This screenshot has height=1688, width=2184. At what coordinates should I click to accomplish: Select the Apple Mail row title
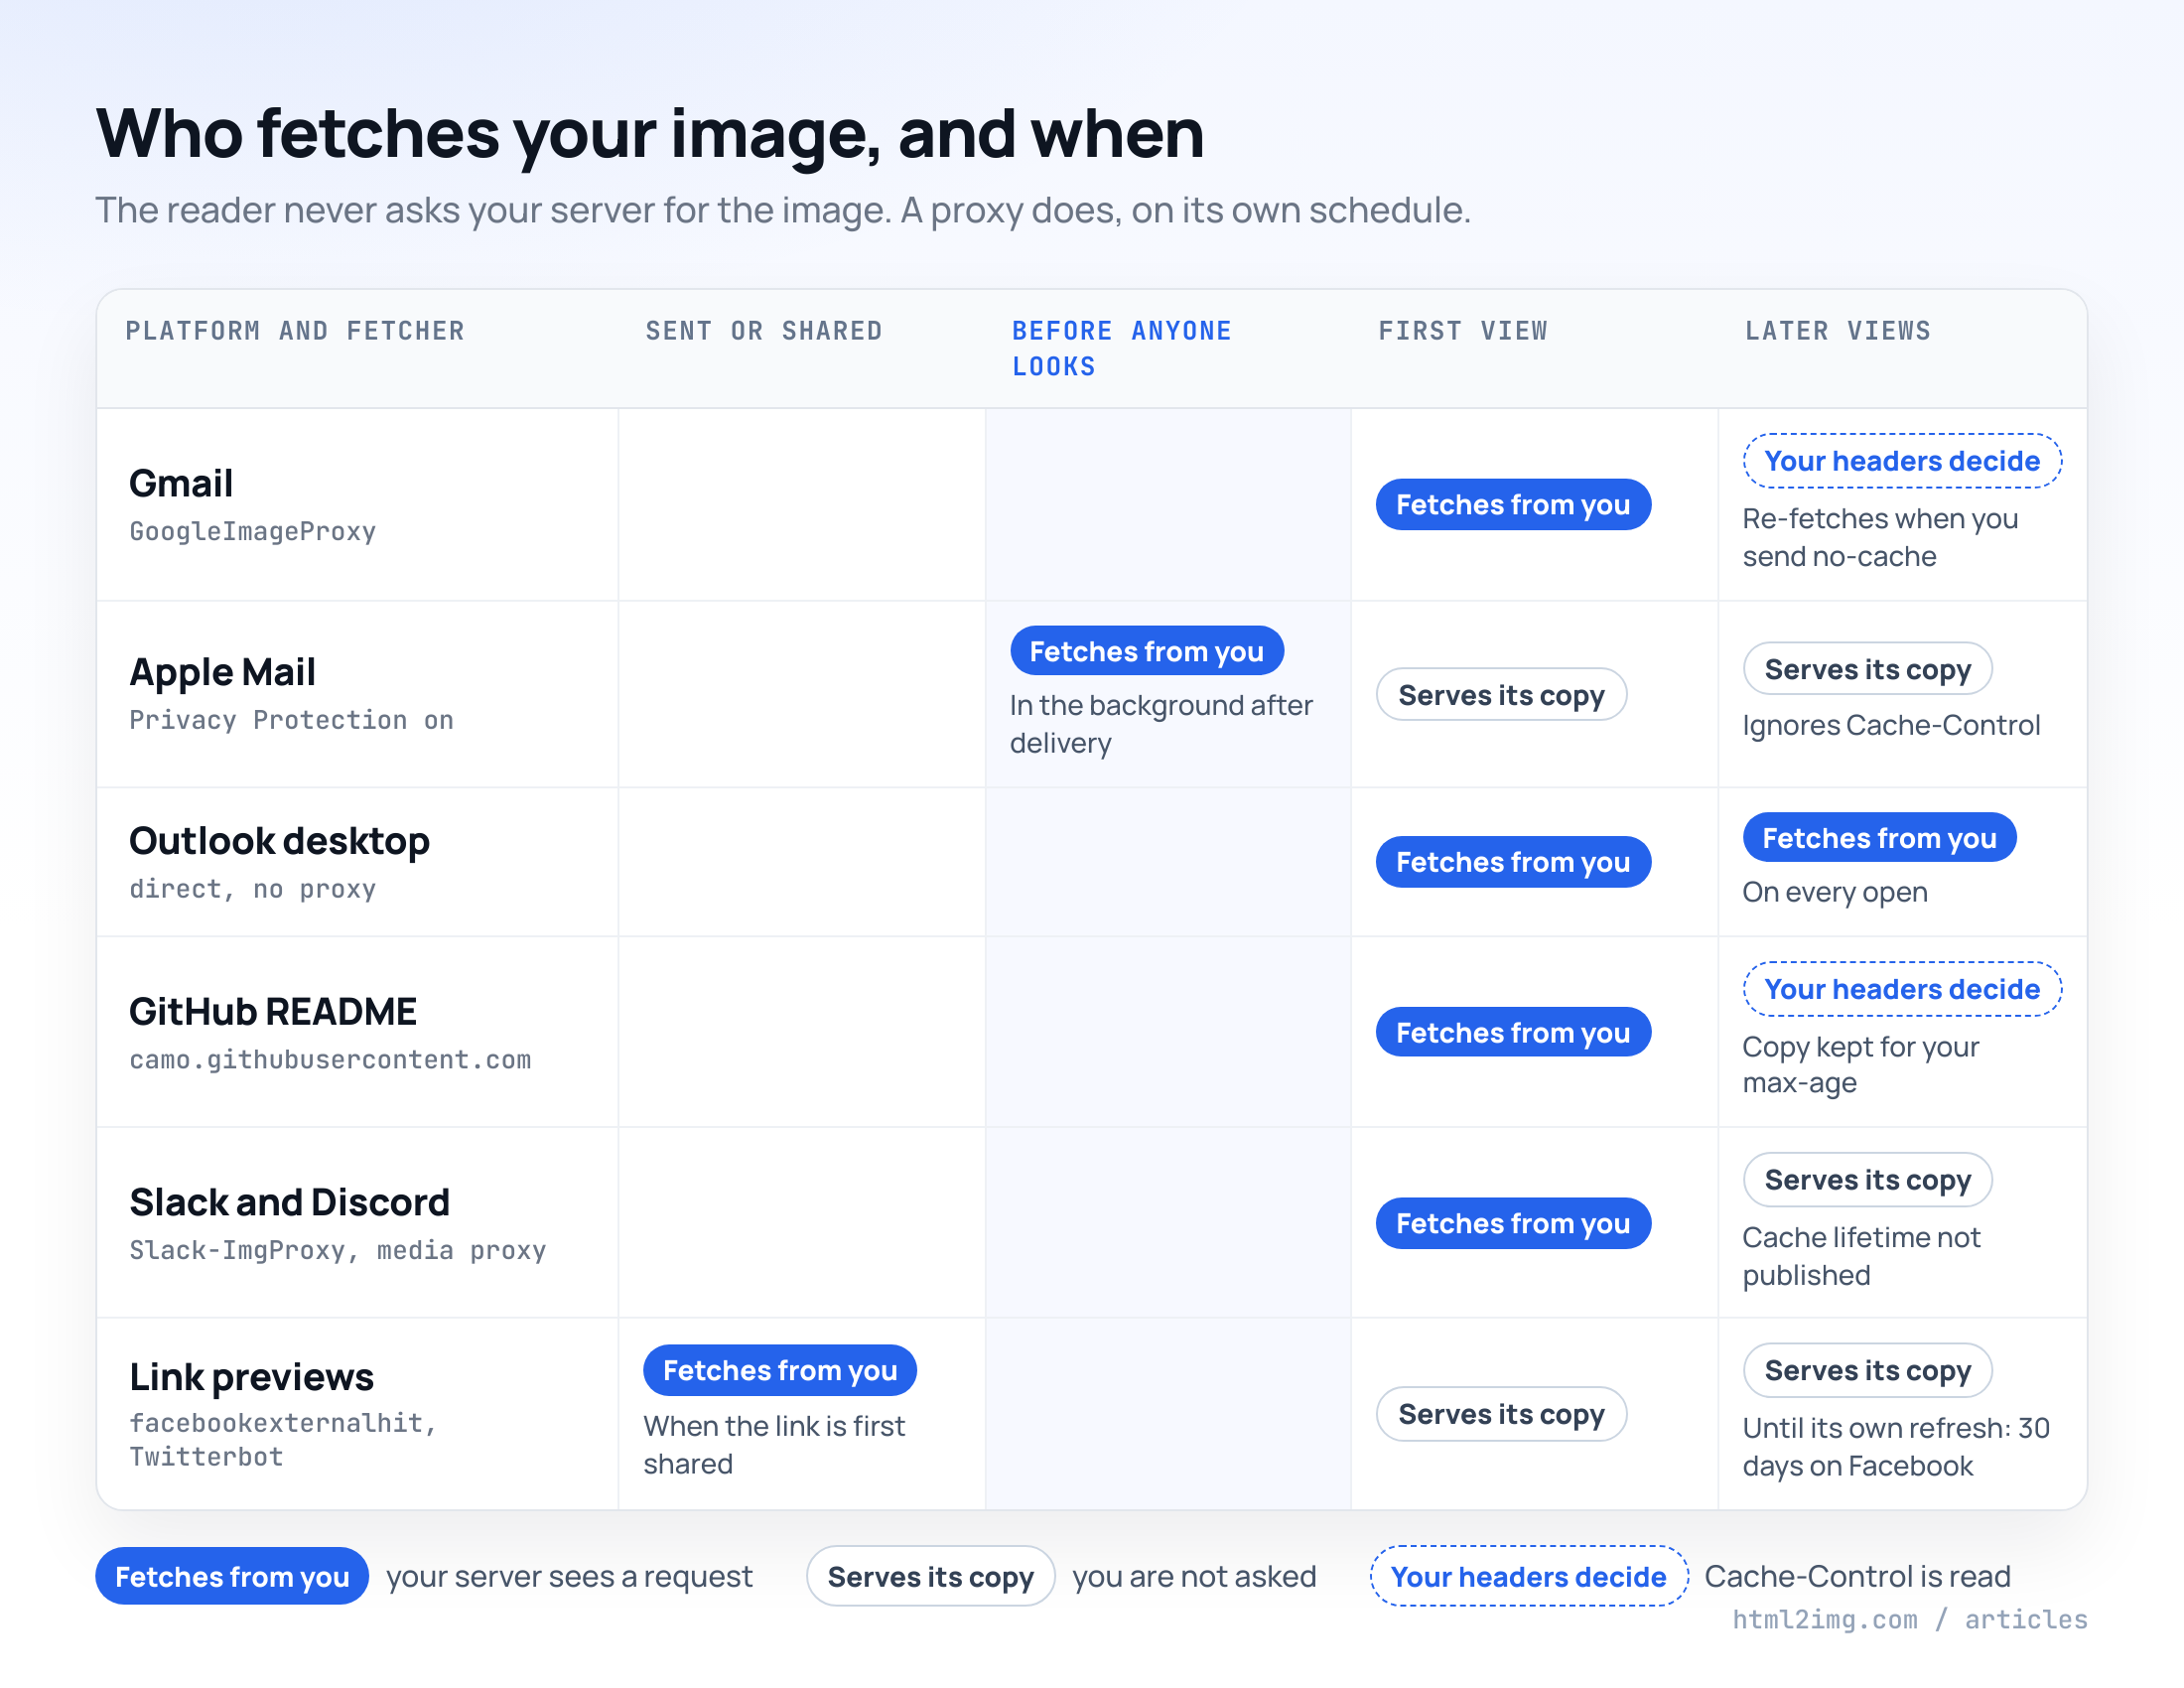tap(222, 673)
